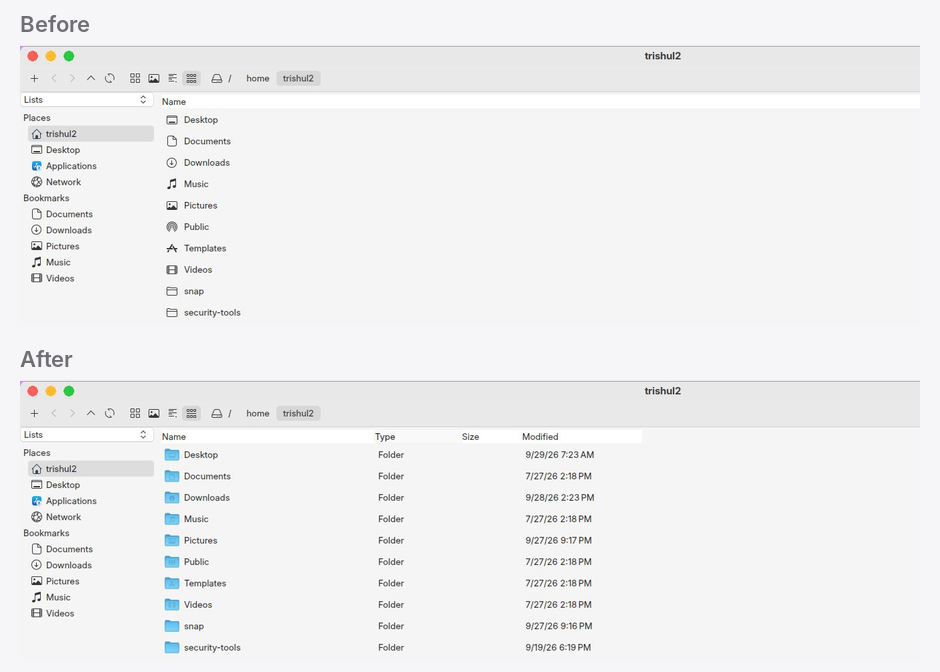Select the highlighted compact list view in Before window
Viewport: 940px width, 672px height.
pos(191,79)
